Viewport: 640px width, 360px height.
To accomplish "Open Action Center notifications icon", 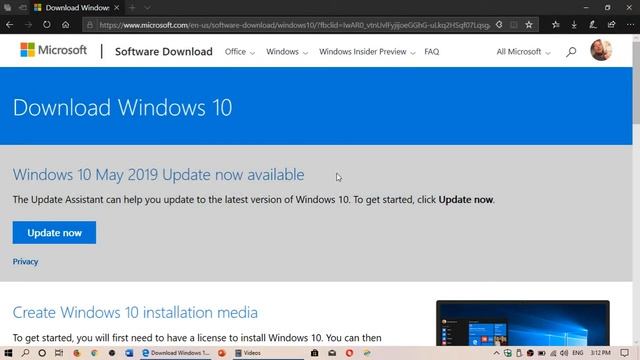I will click(x=624, y=353).
